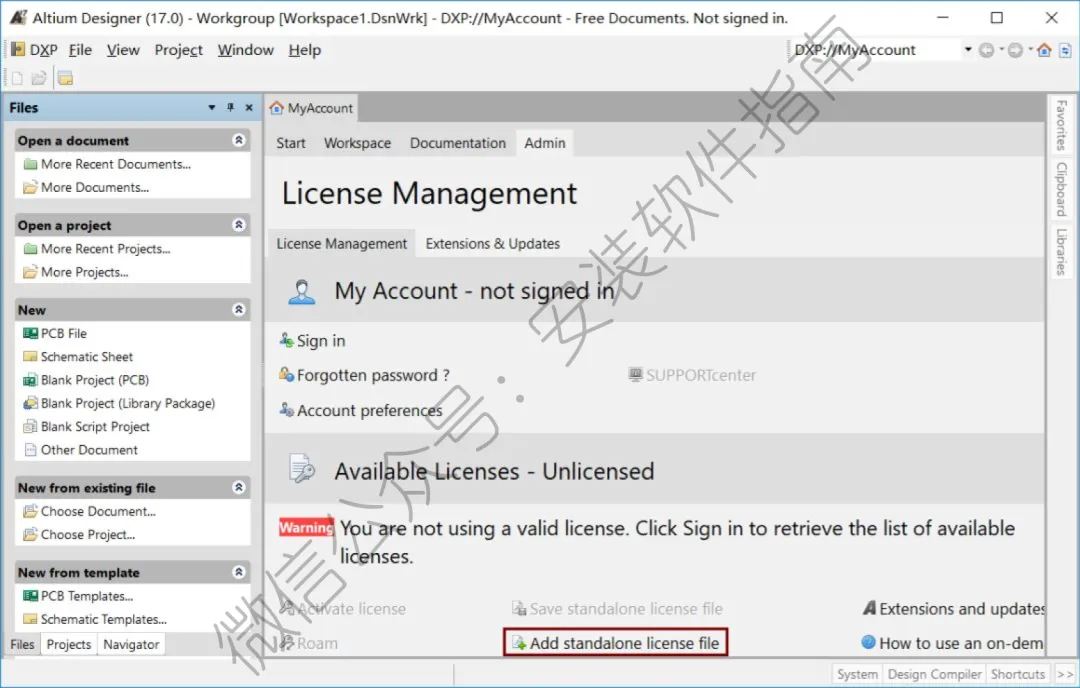Expand hidden status bar panels with >> button

[1065, 674]
